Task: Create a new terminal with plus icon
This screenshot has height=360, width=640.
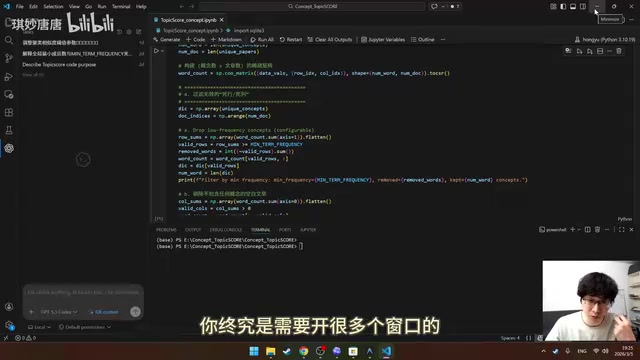Action: (572, 230)
